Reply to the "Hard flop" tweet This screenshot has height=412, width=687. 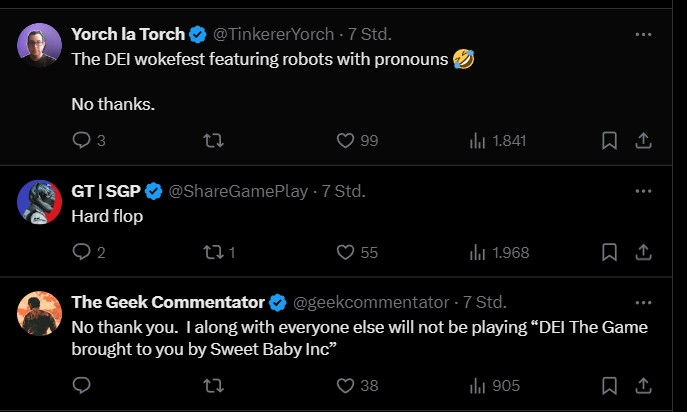82,252
